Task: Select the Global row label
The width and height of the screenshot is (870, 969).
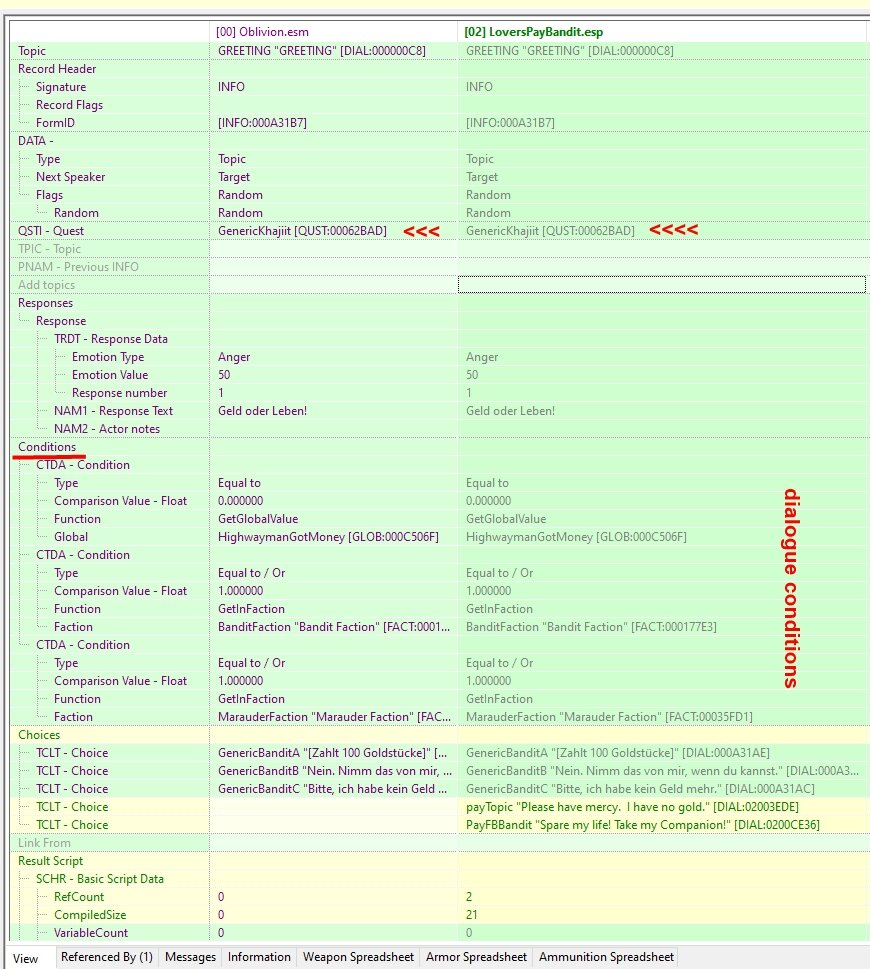Action: 71,536
